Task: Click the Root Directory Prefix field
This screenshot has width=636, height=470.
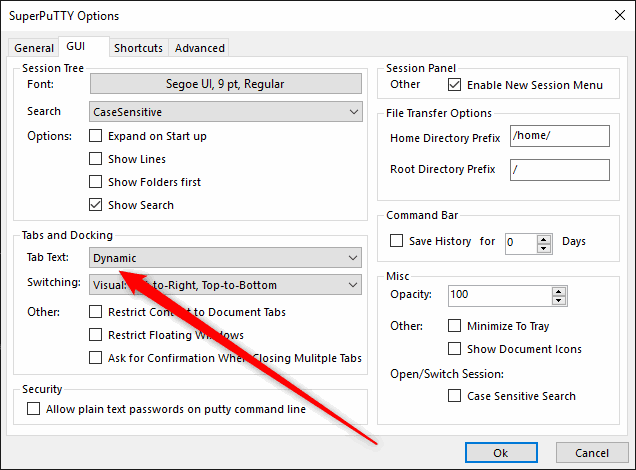Action: 559,170
